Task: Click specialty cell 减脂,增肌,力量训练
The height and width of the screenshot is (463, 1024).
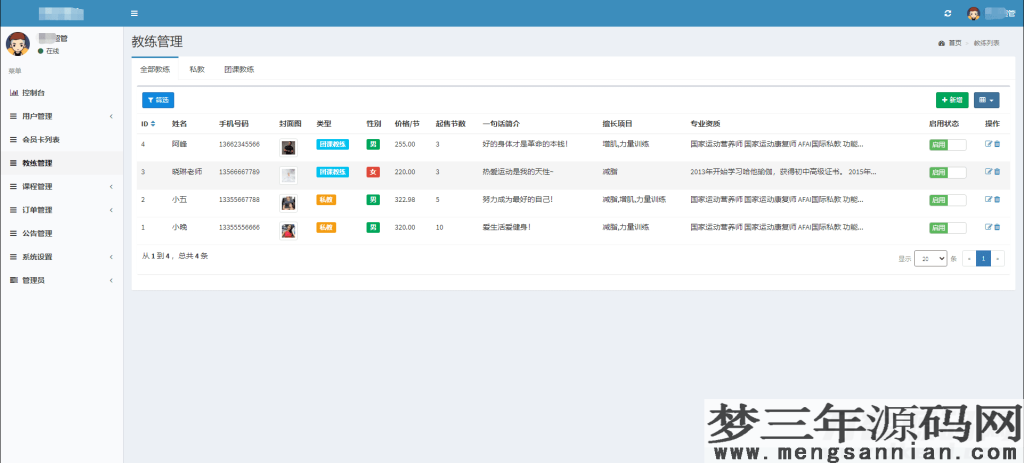Action: [634, 200]
